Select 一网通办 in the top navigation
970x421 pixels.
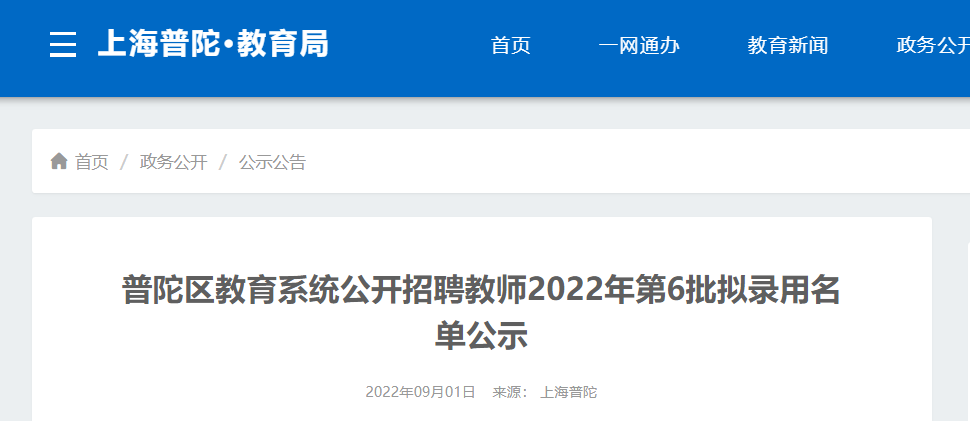tap(639, 45)
